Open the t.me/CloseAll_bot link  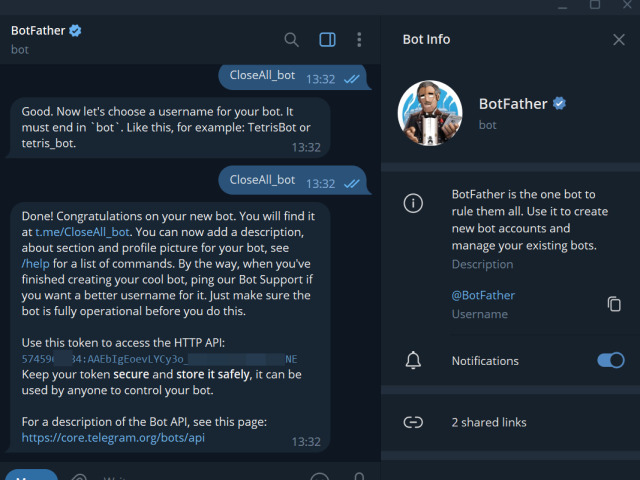click(x=82, y=232)
